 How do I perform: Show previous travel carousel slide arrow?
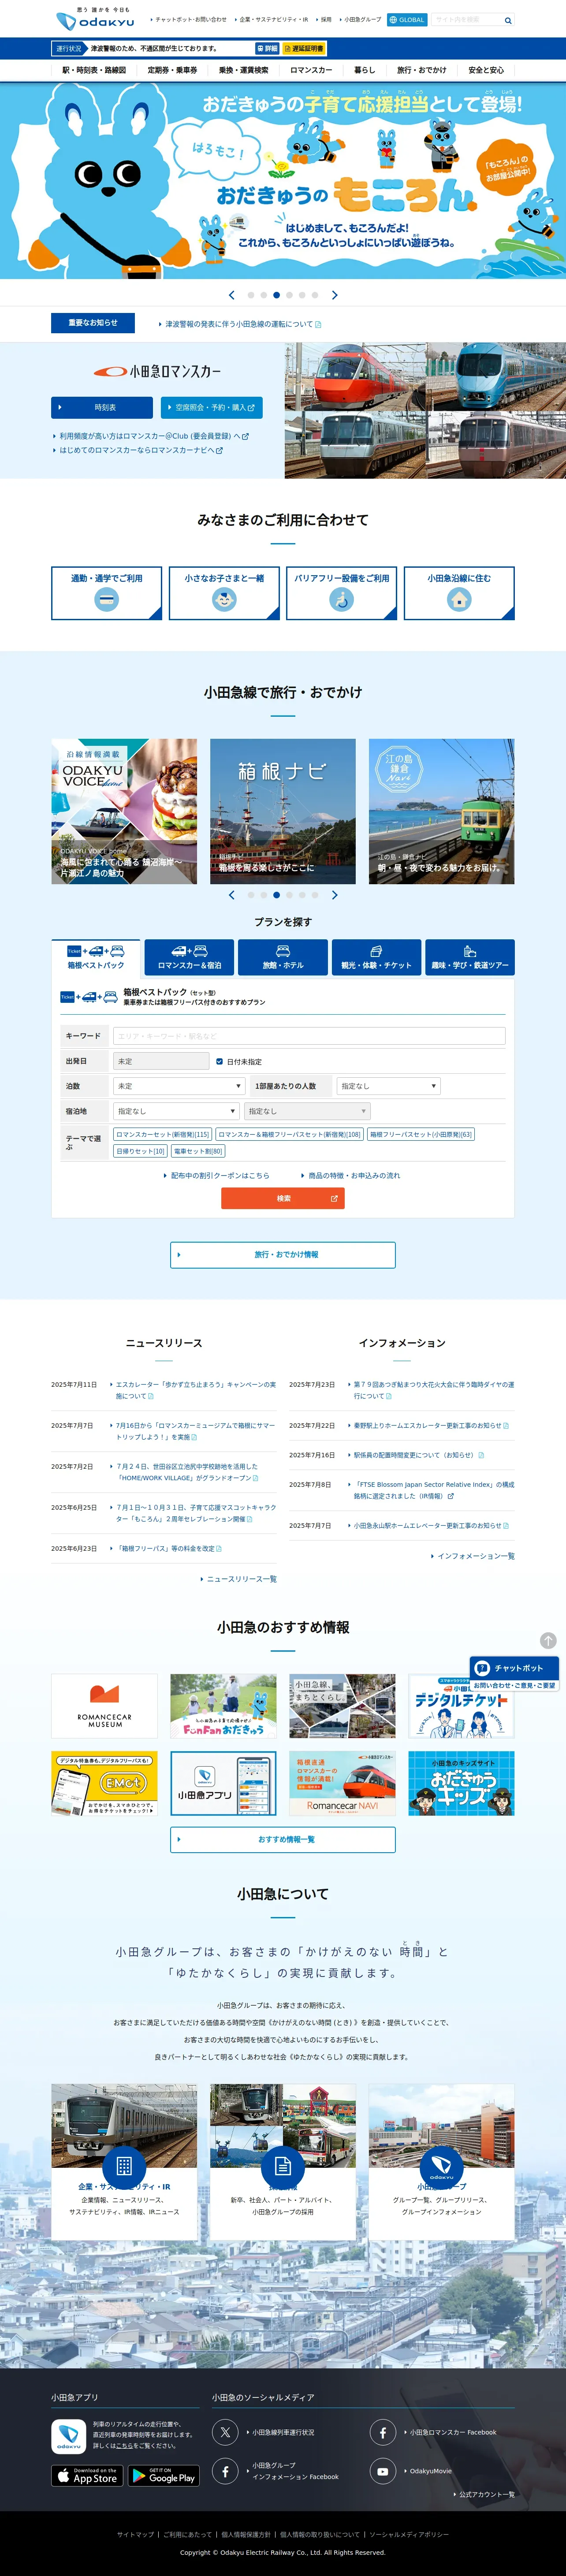232,895
